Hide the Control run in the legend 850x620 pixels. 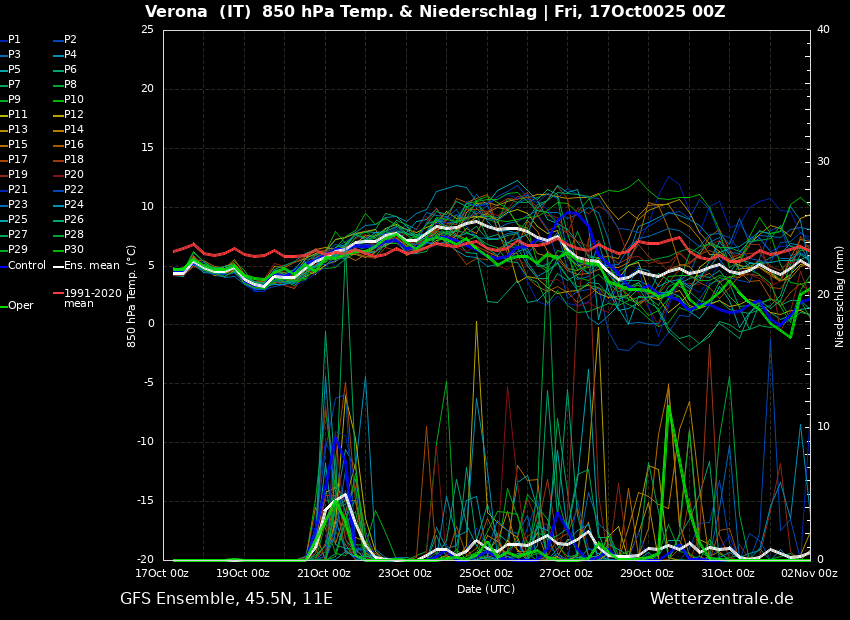[x=27, y=265]
